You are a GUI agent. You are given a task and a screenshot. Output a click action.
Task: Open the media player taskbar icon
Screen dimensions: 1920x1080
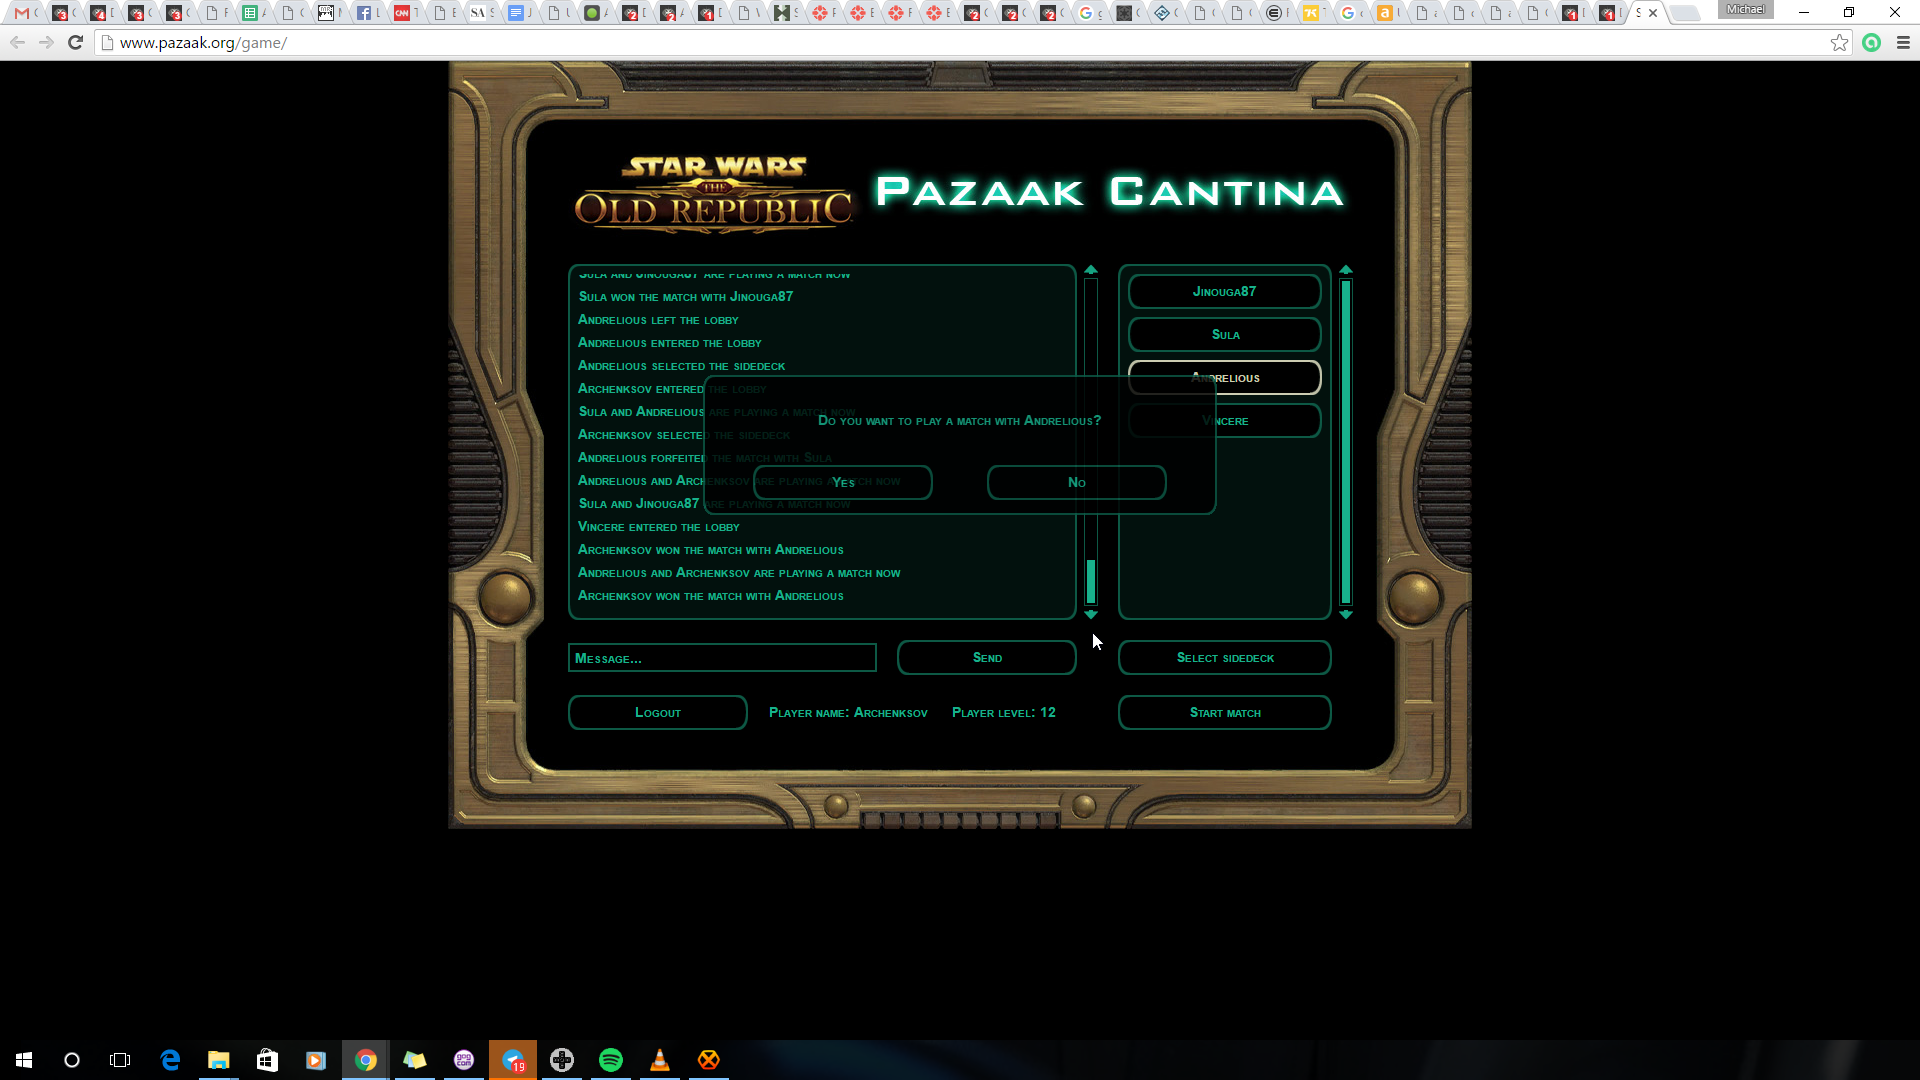(316, 1060)
